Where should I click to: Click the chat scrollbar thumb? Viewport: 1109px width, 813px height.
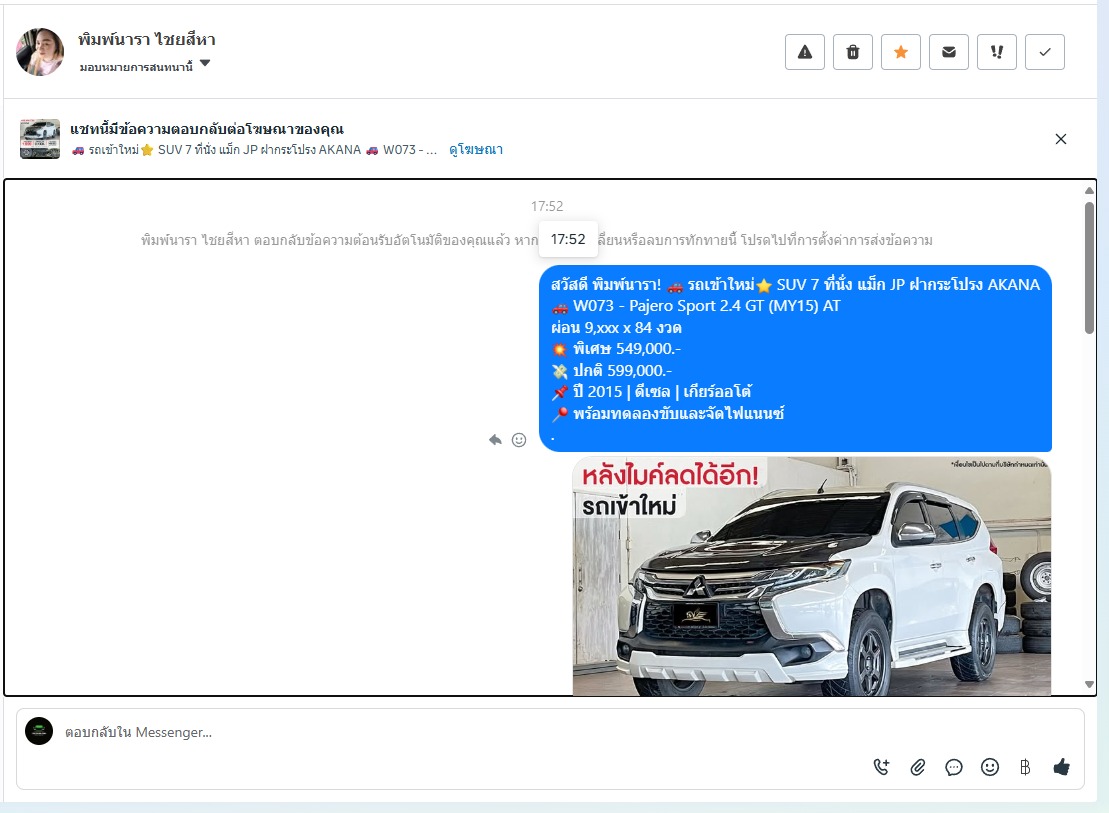pos(1089,267)
